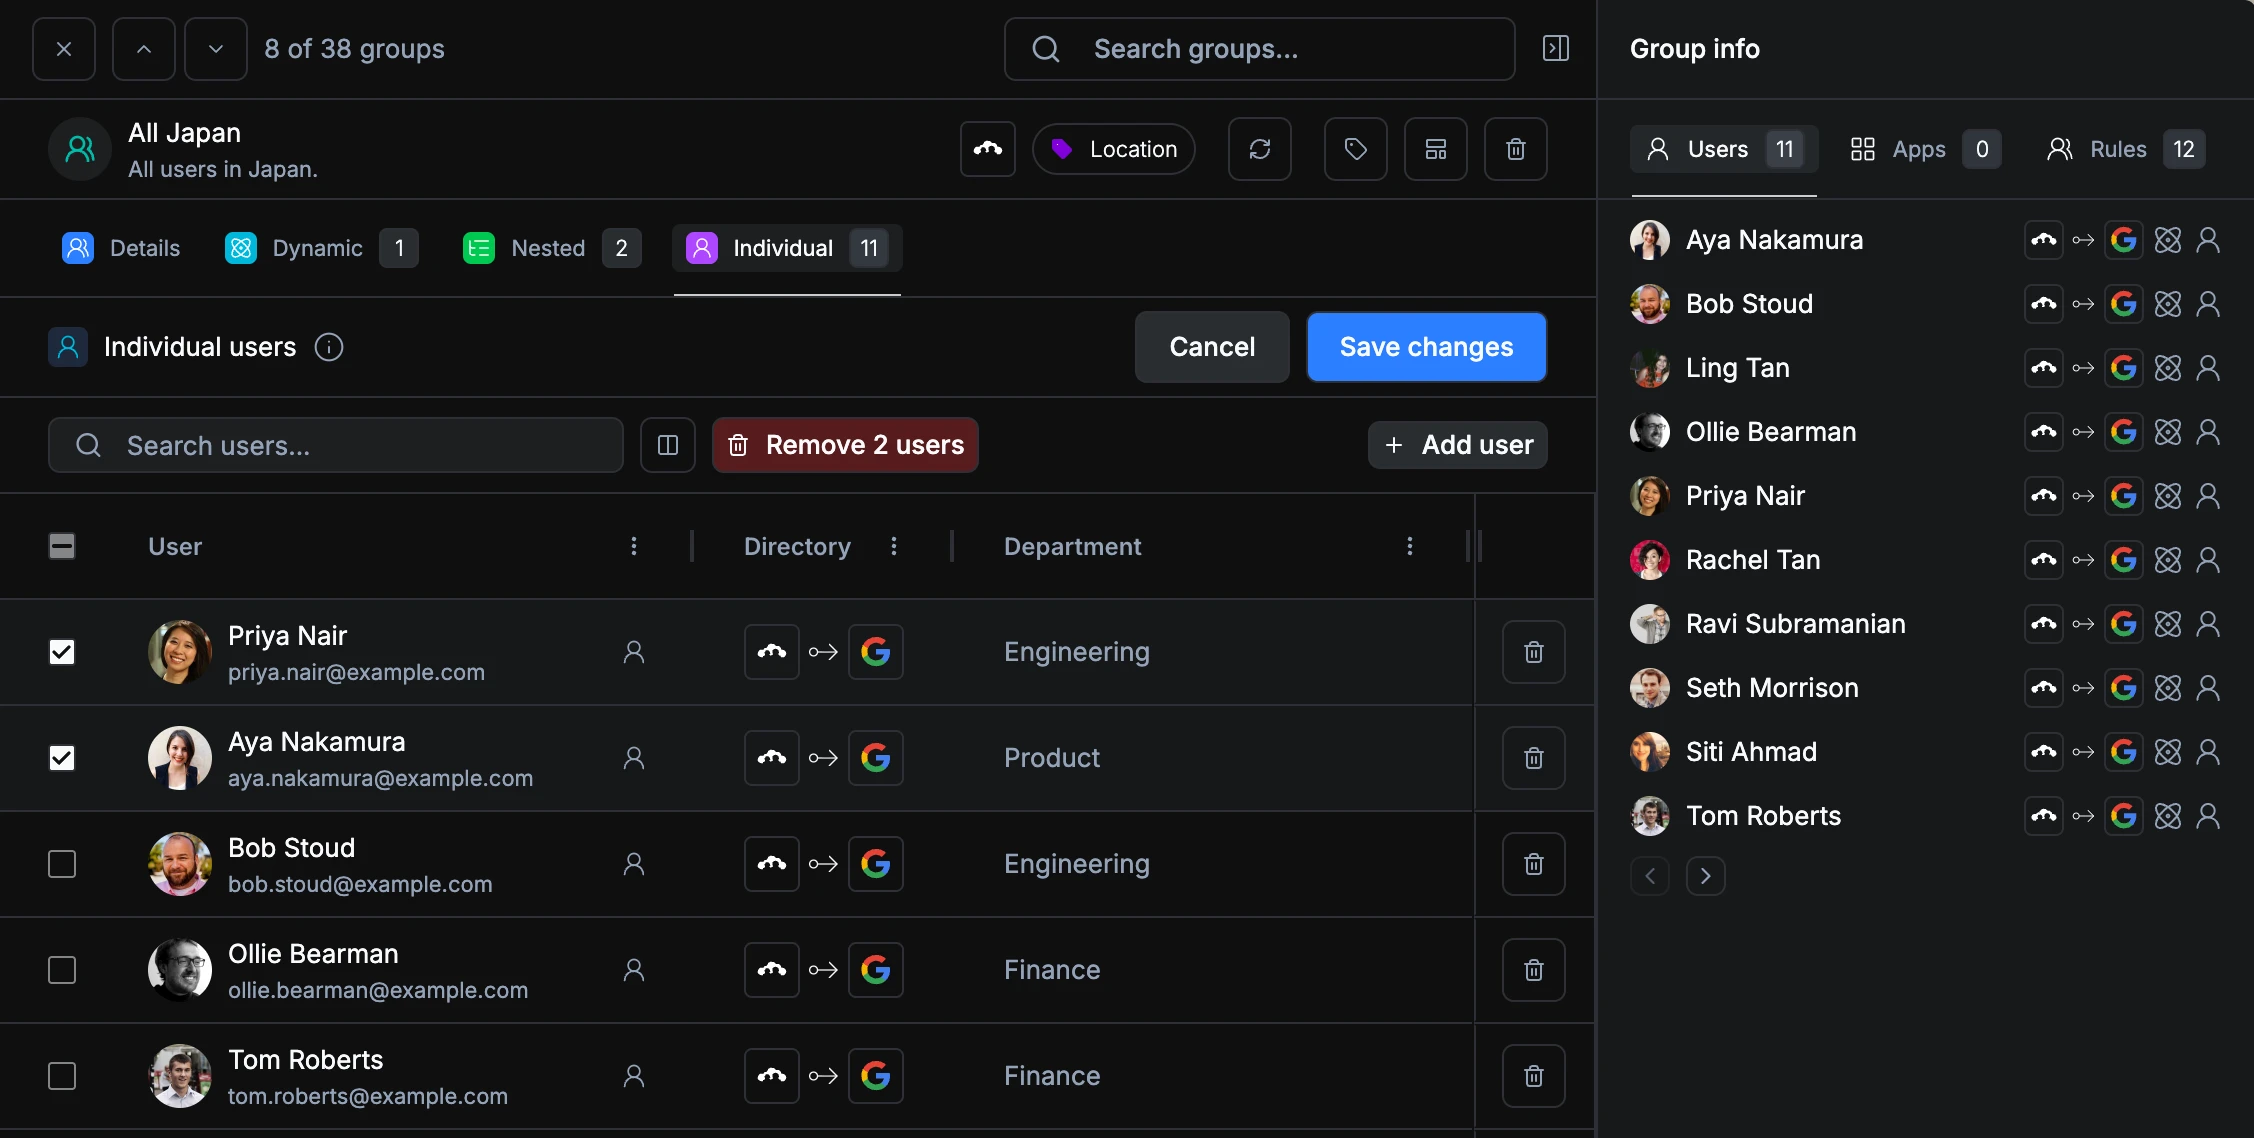Viewport: 2254px width, 1138px height.
Task: Open the tag icon in the group toolbar
Action: click(x=1355, y=148)
